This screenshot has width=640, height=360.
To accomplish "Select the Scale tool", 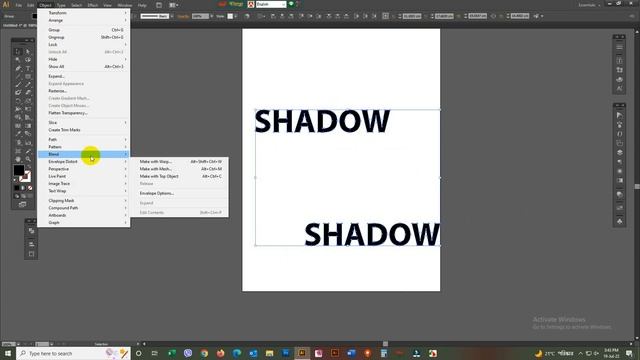I will pos(28,101).
